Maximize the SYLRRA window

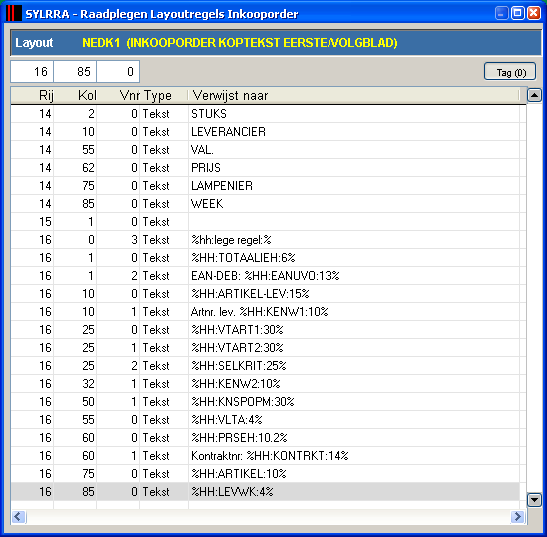518,14
